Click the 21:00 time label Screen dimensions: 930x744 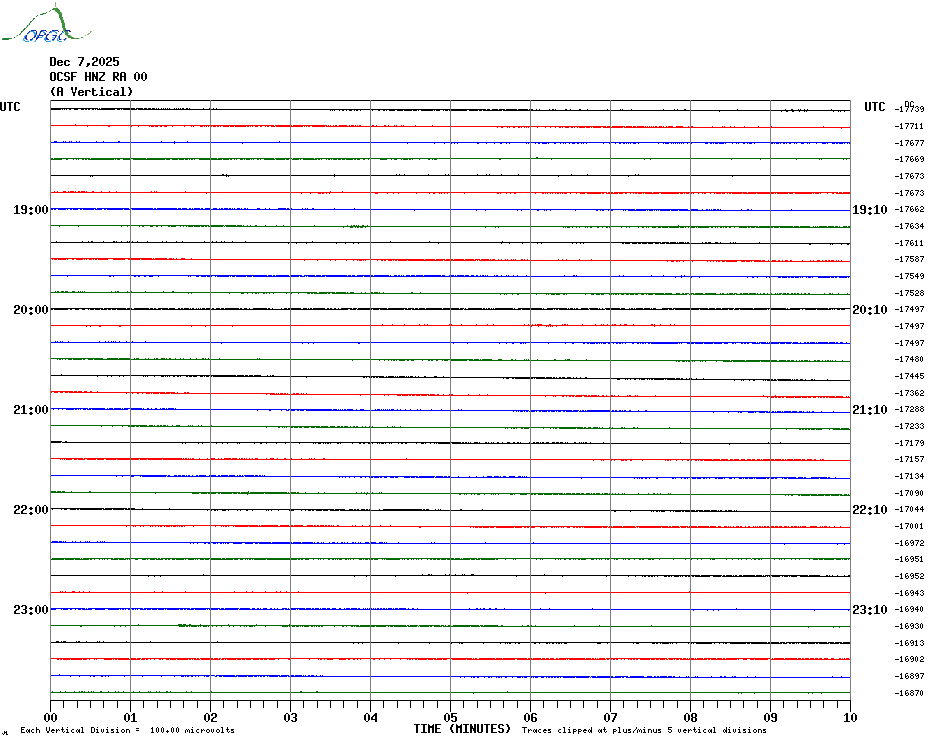[31, 409]
